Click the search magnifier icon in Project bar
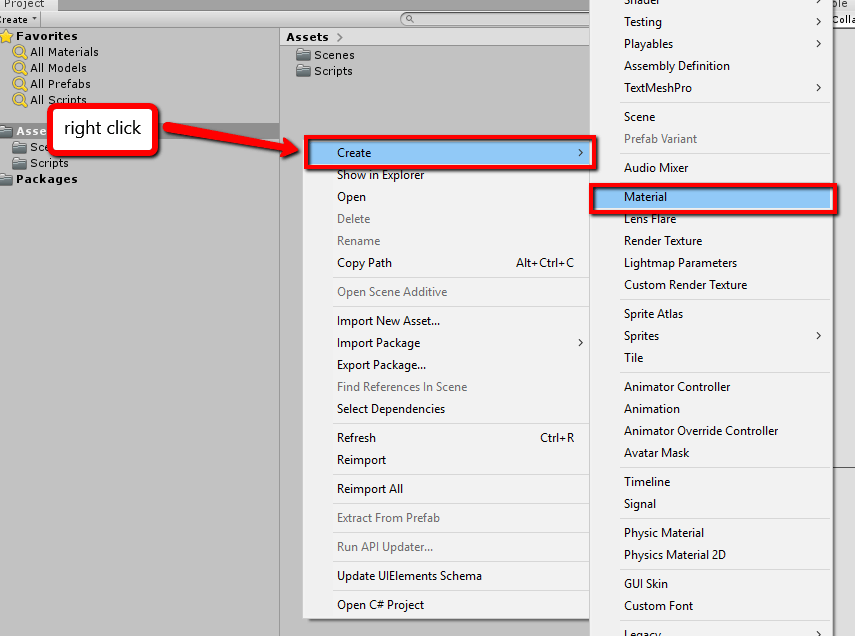 click(410, 19)
